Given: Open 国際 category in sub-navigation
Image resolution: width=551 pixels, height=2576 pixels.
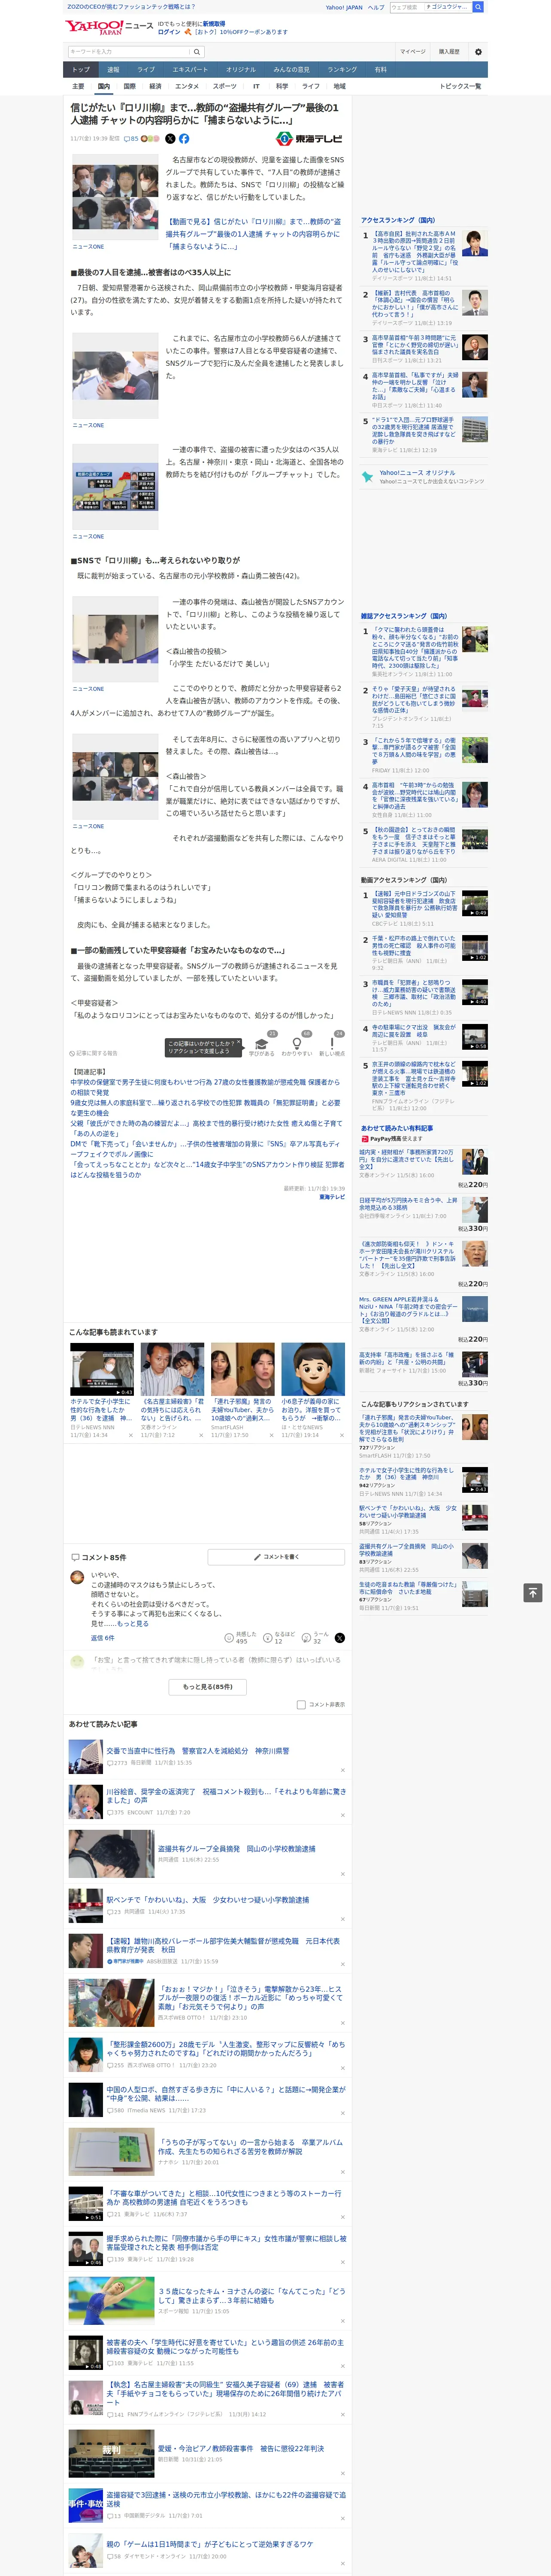Looking at the screenshot, I should [129, 86].
